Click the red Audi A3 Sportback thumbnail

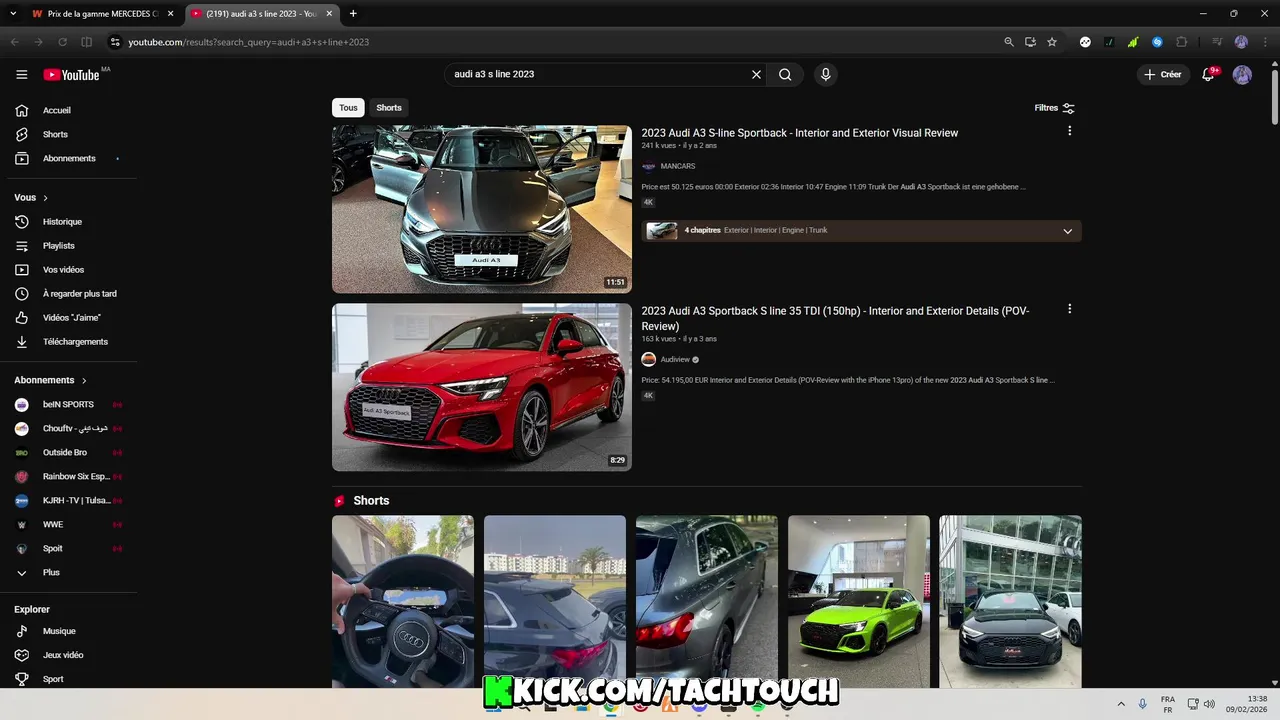click(482, 387)
